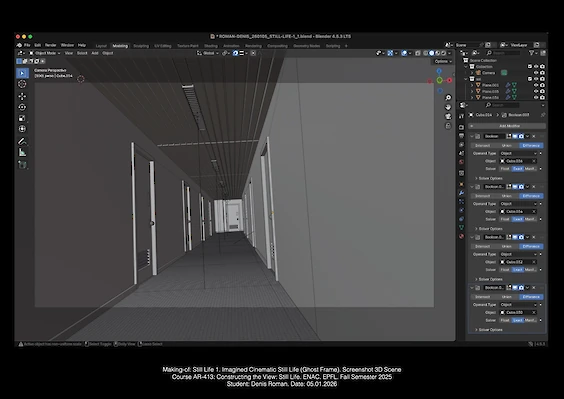The height and width of the screenshot is (399, 564).
Task: Expand the Plane.001 outliner row
Action: (472, 85)
